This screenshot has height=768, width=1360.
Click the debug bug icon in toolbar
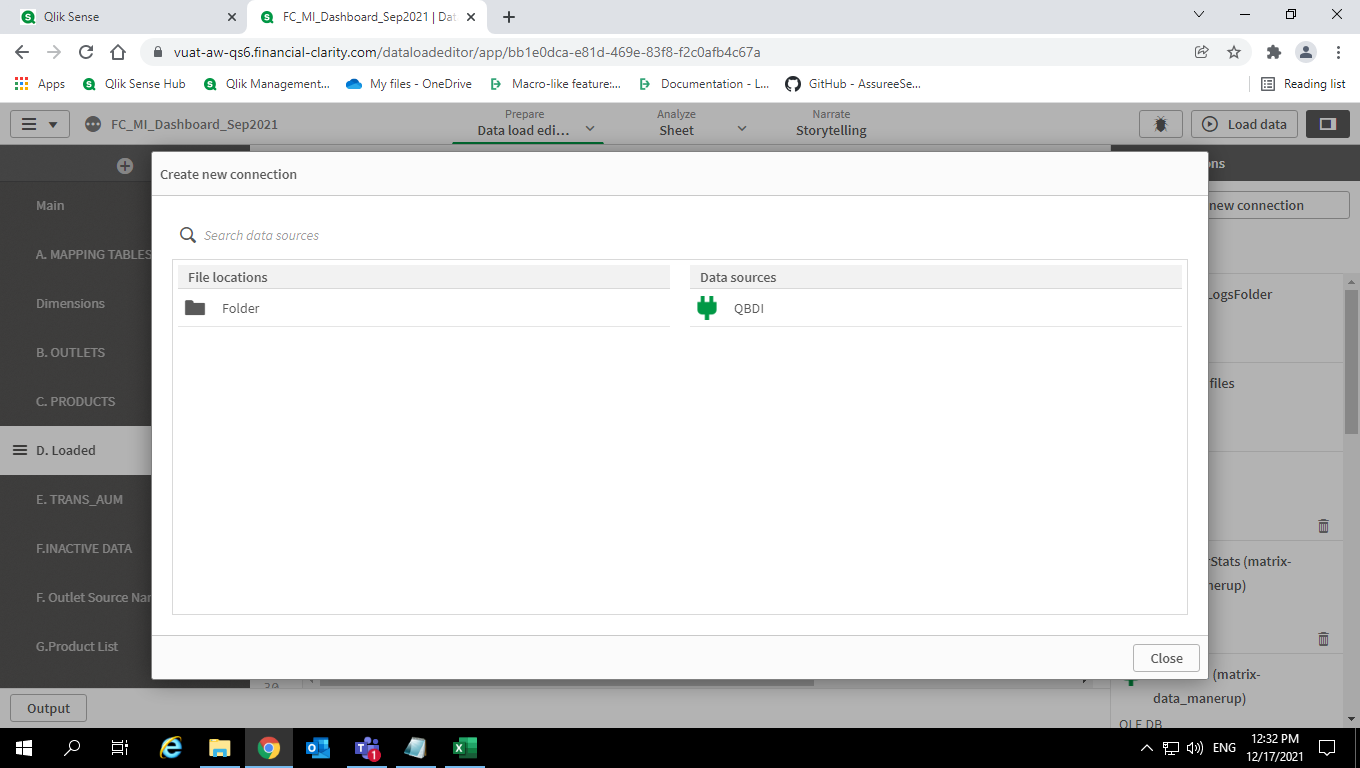point(1160,123)
